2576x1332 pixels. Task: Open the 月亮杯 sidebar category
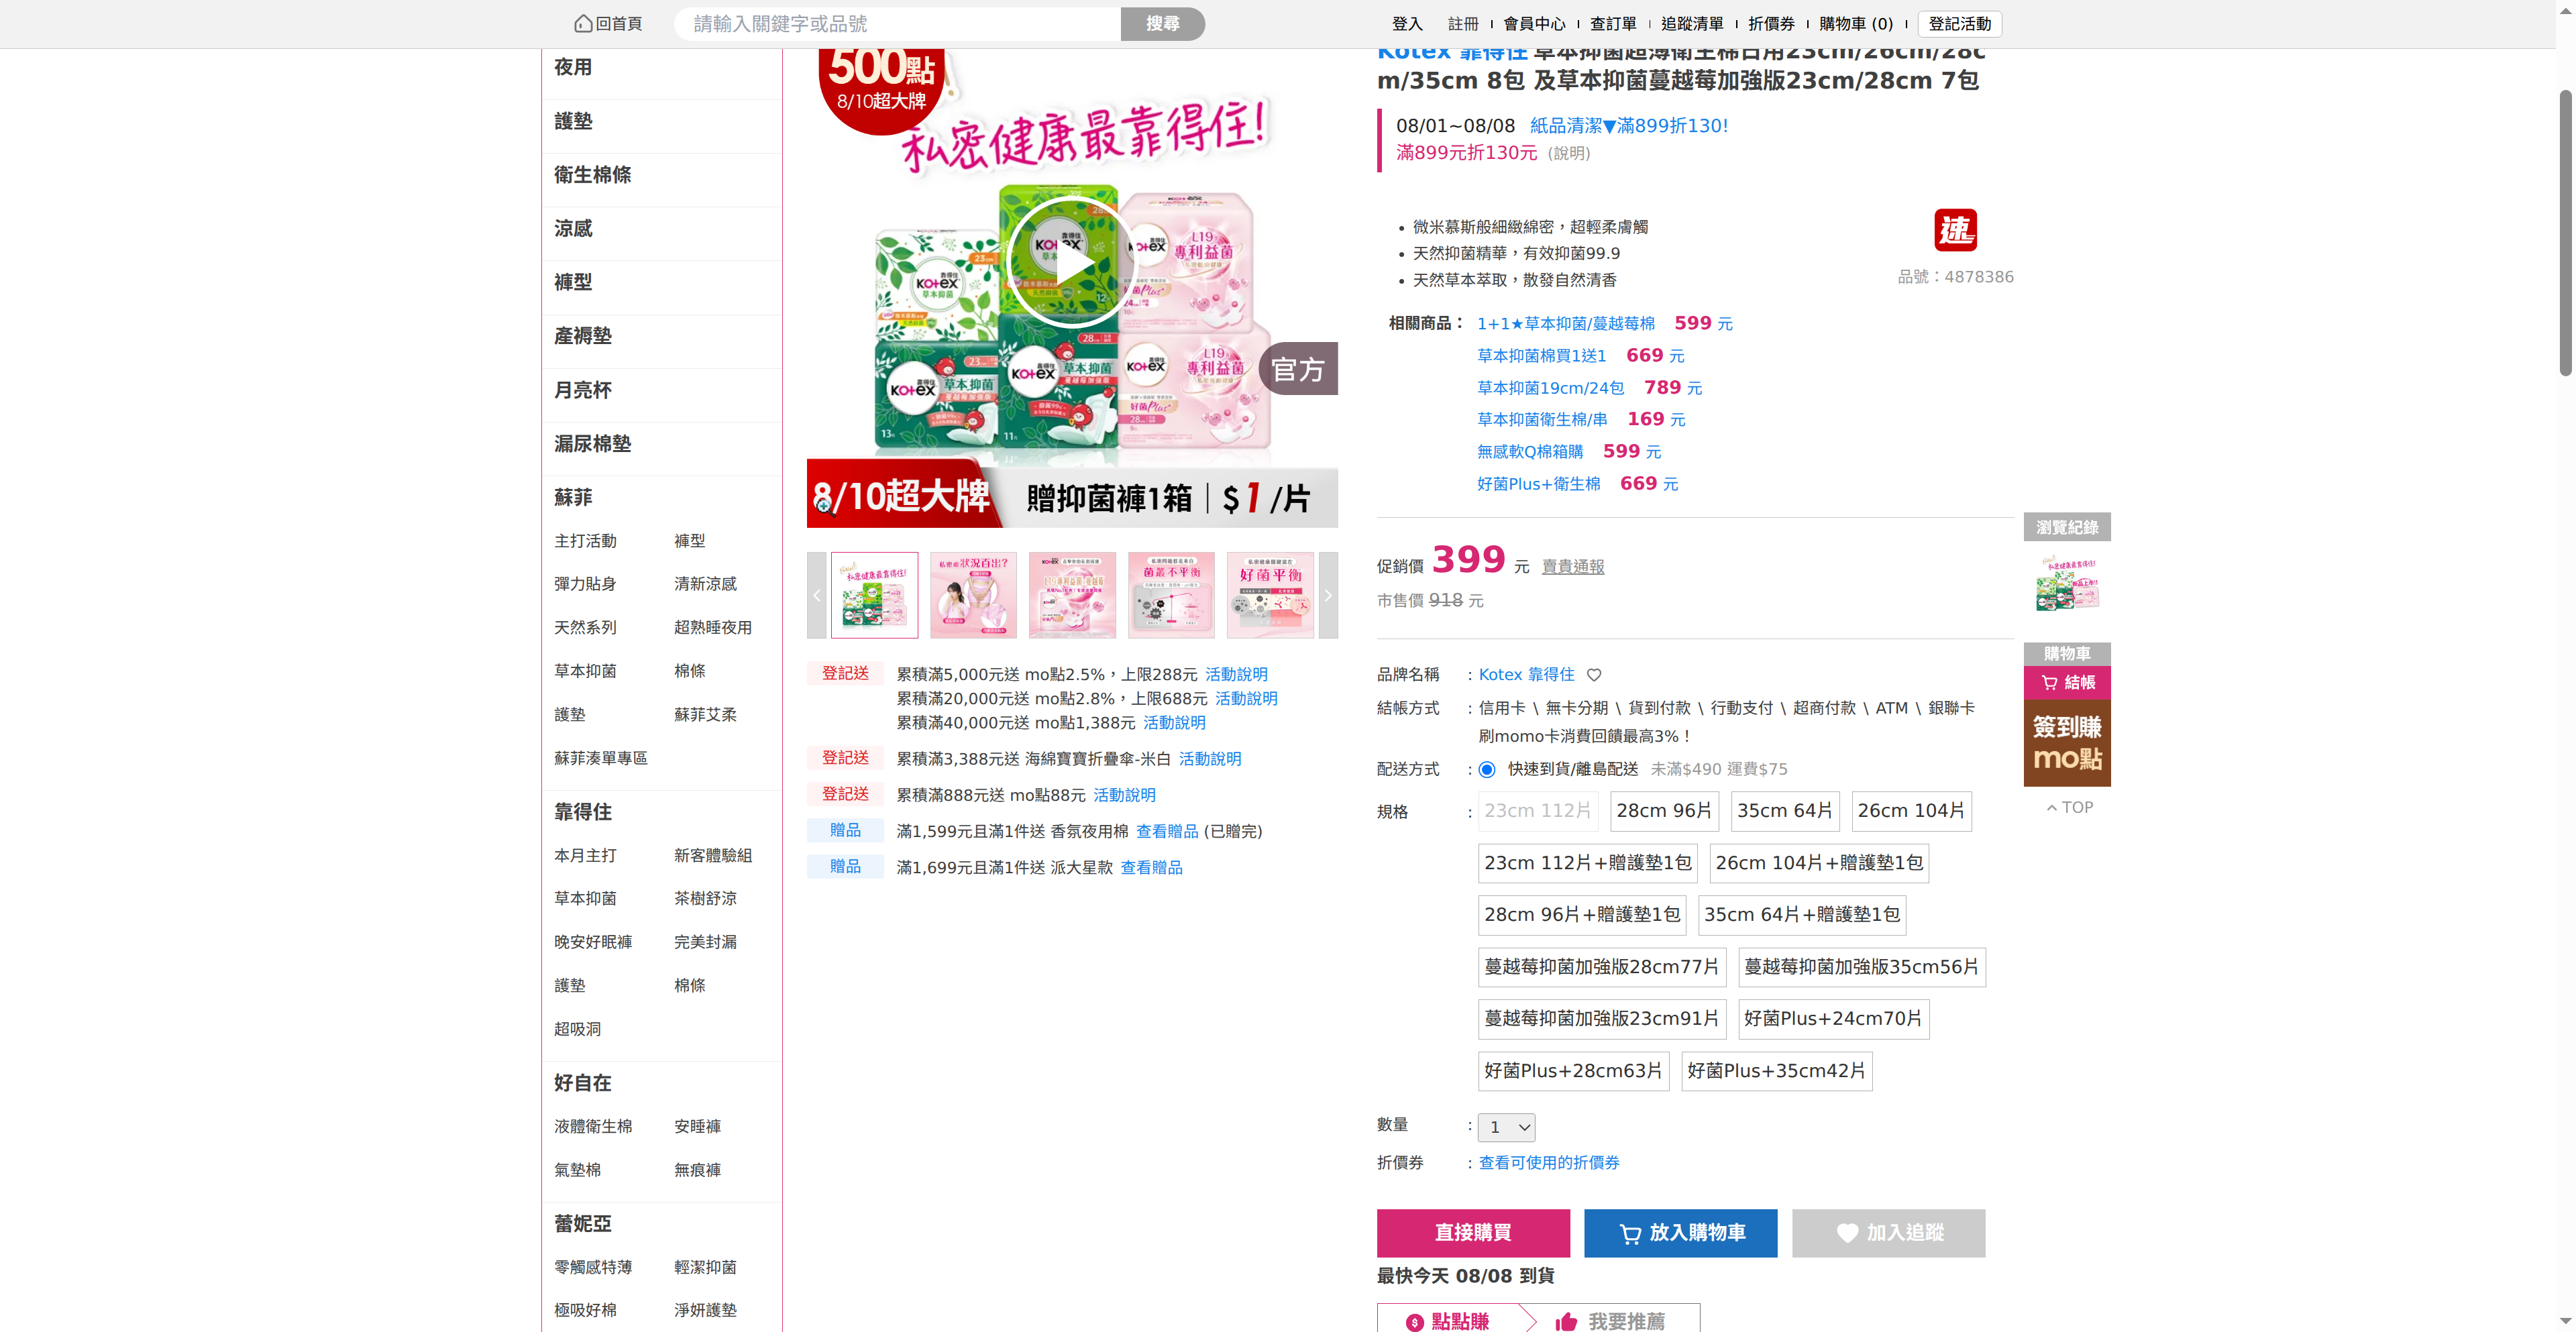pyautogui.click(x=583, y=390)
